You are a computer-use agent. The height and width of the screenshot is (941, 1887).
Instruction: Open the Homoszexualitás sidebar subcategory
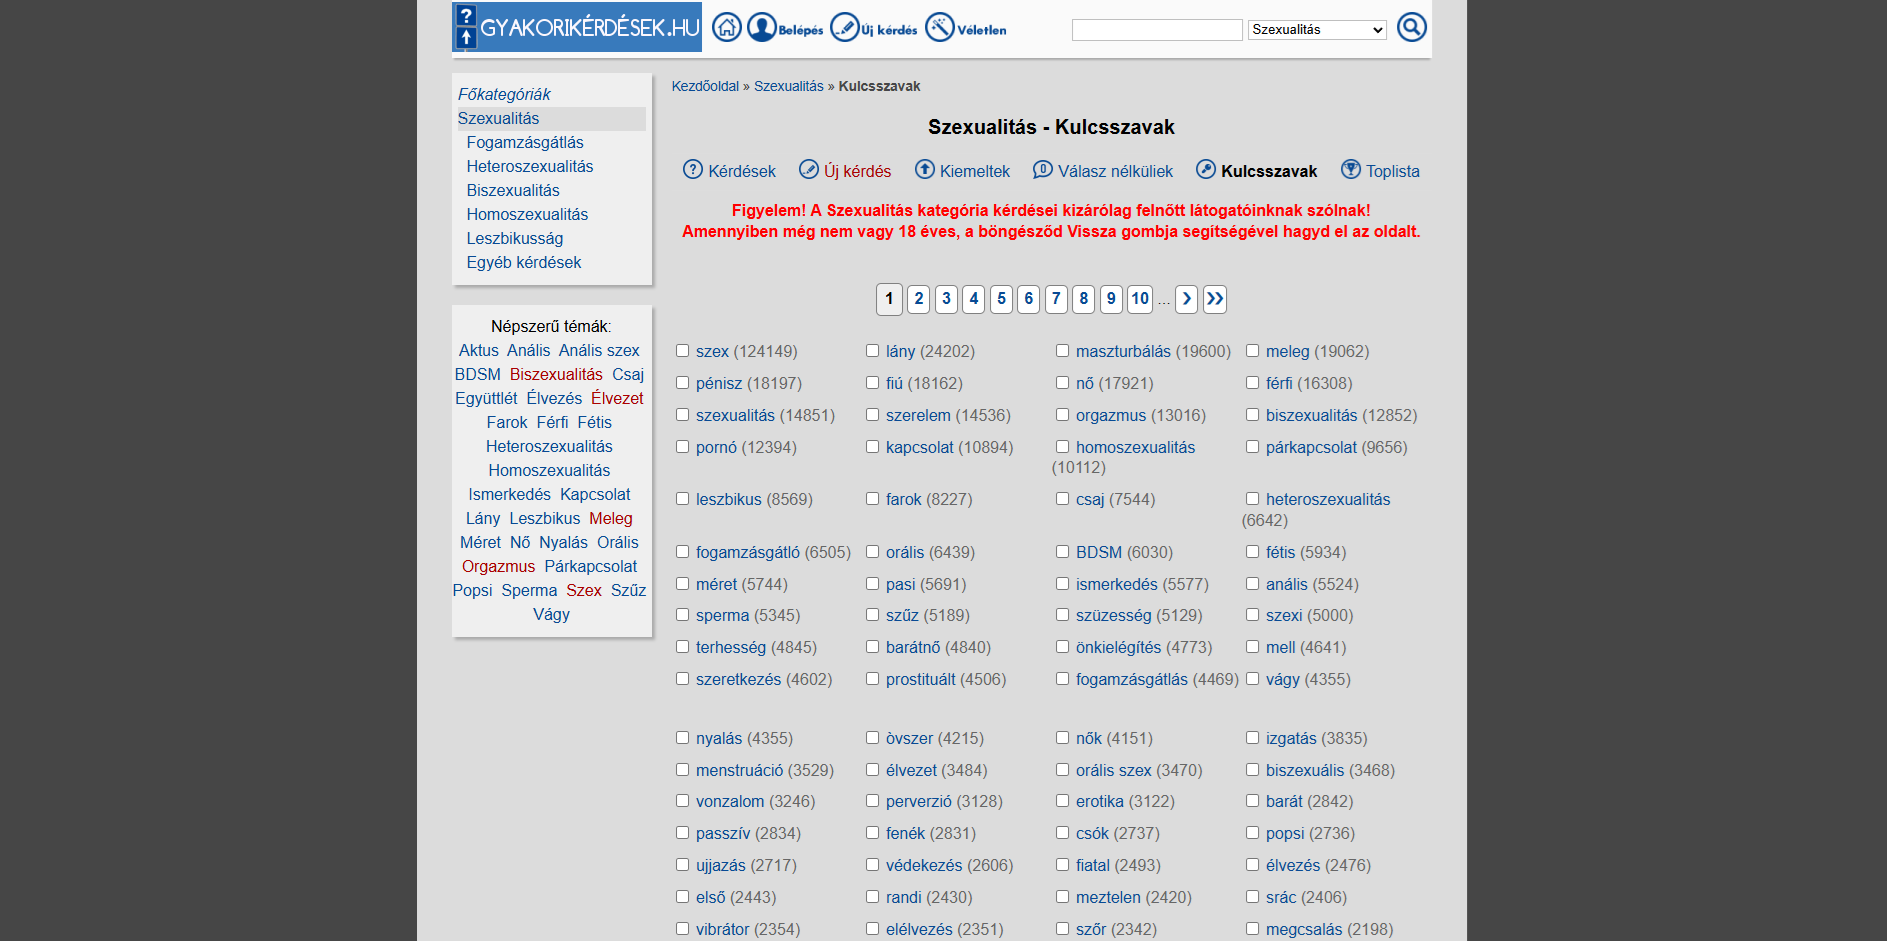[527, 214]
